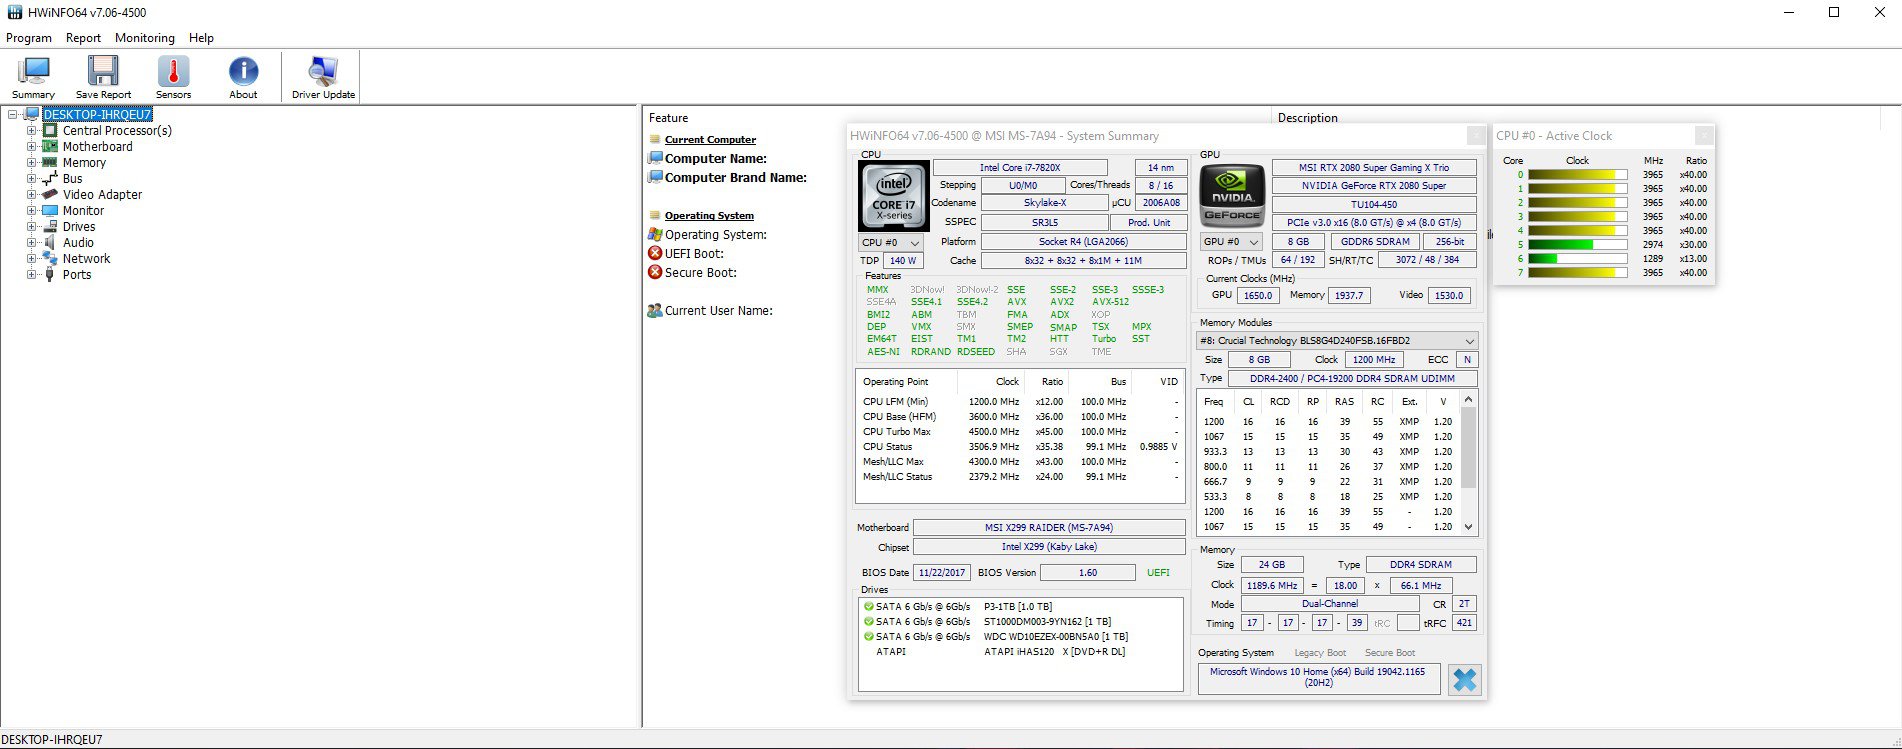Click the memory timings scrollbar down arrow
The width and height of the screenshot is (1902, 749).
(1468, 527)
